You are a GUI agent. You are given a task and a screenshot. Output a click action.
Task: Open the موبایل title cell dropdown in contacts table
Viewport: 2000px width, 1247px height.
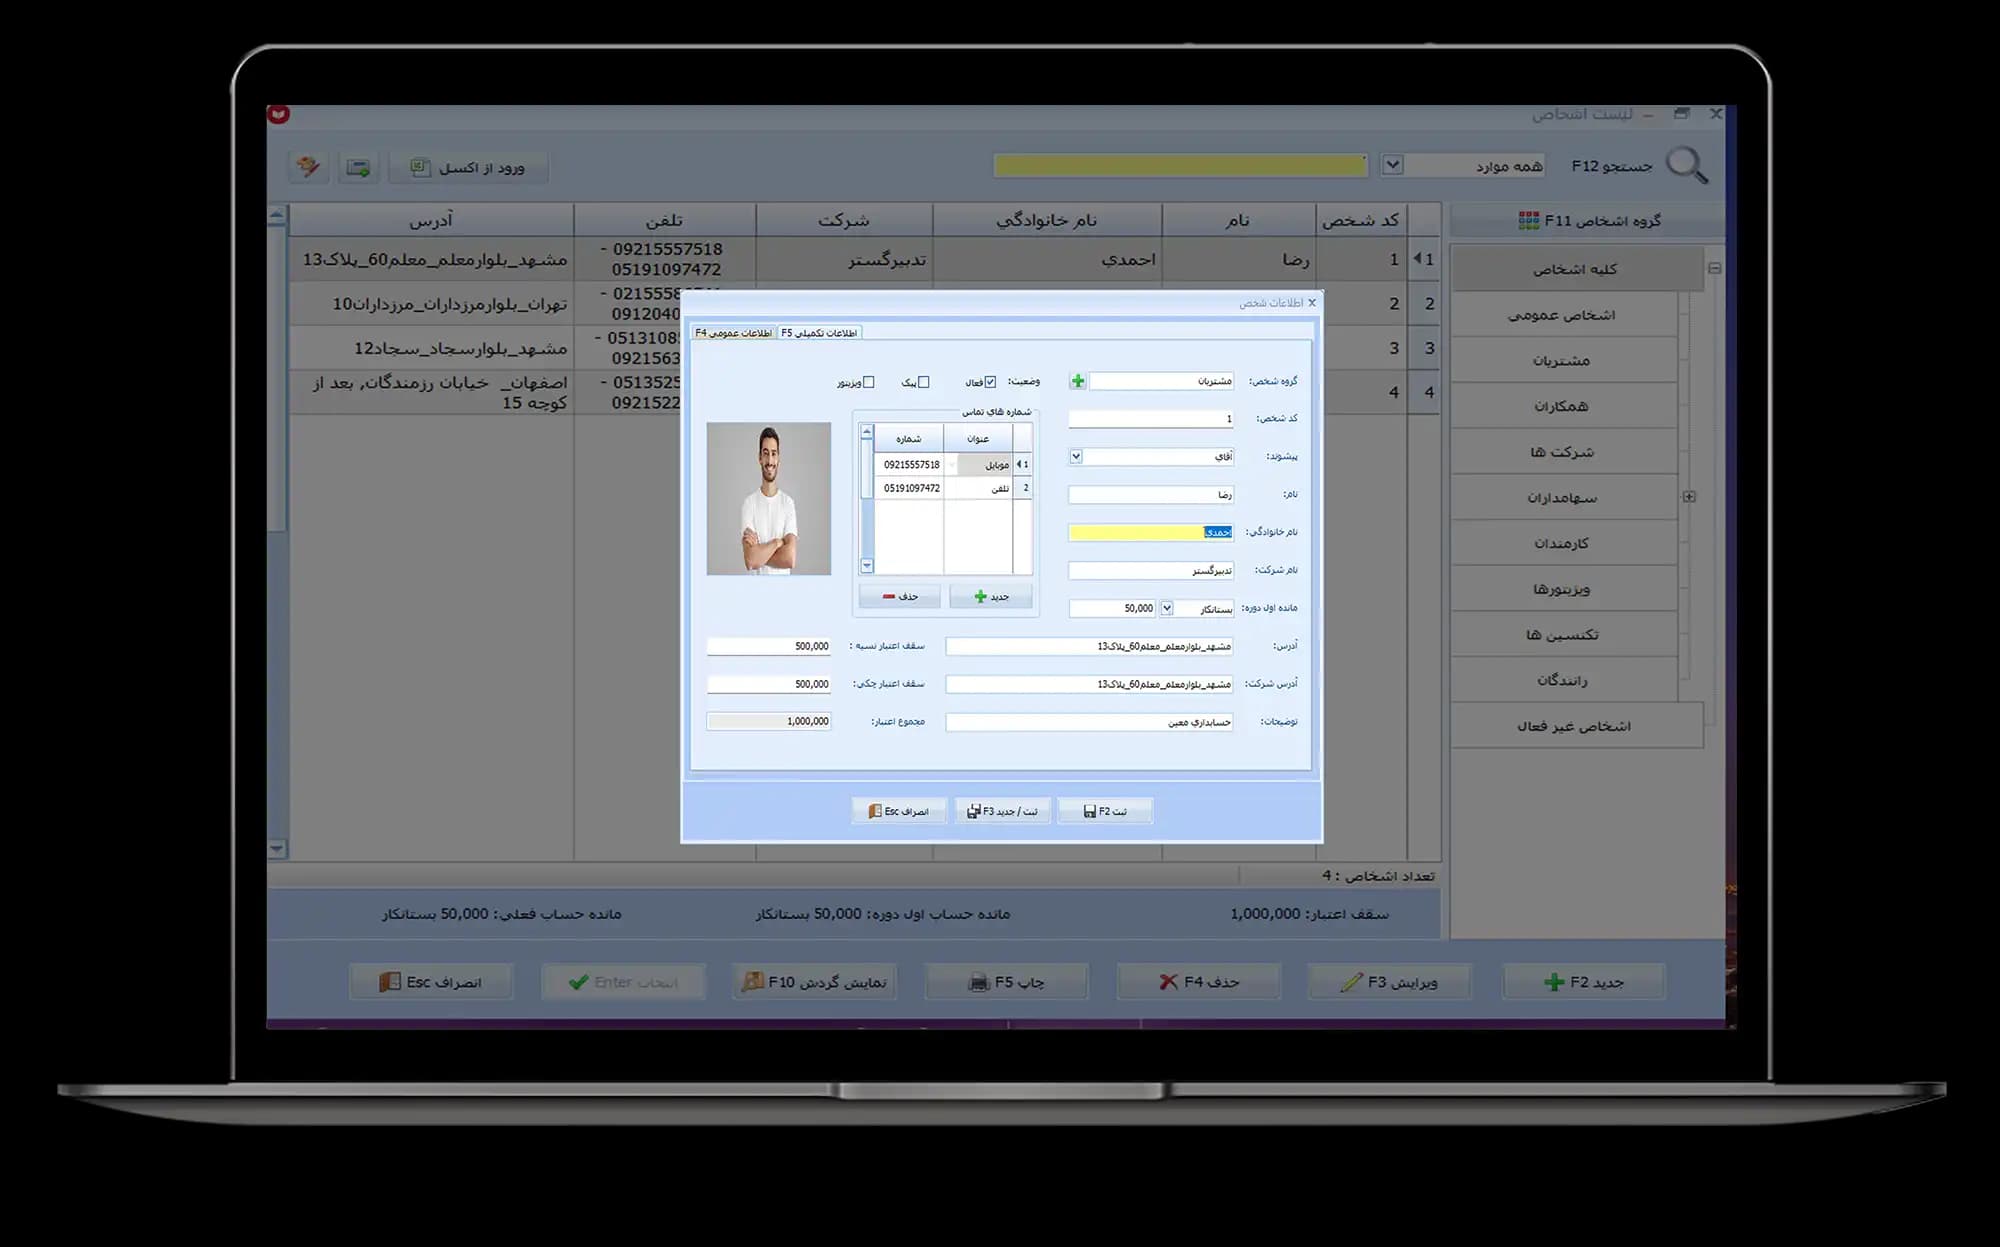(951, 465)
